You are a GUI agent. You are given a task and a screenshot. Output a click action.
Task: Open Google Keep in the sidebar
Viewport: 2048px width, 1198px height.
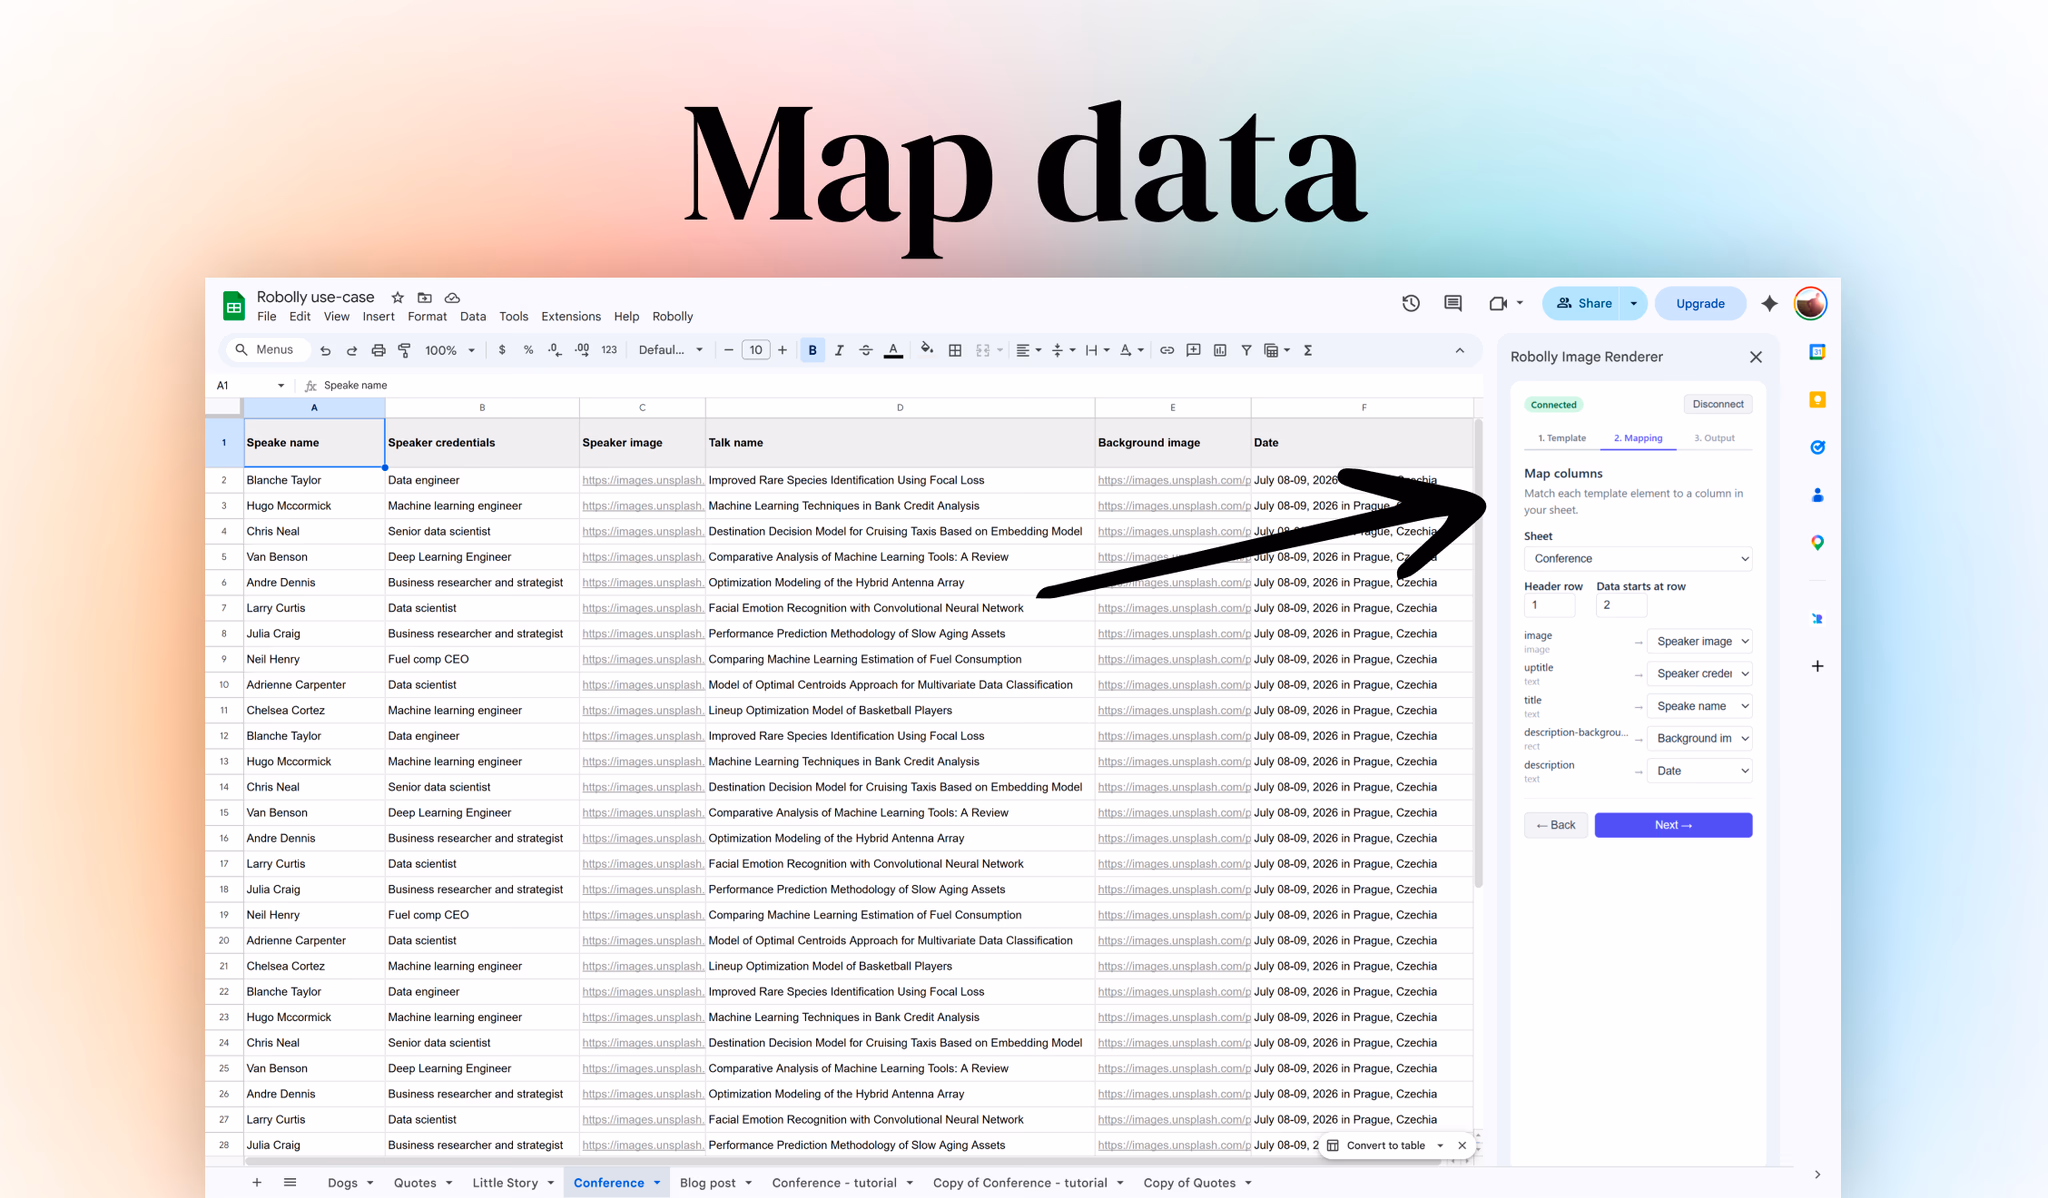[x=1817, y=399]
